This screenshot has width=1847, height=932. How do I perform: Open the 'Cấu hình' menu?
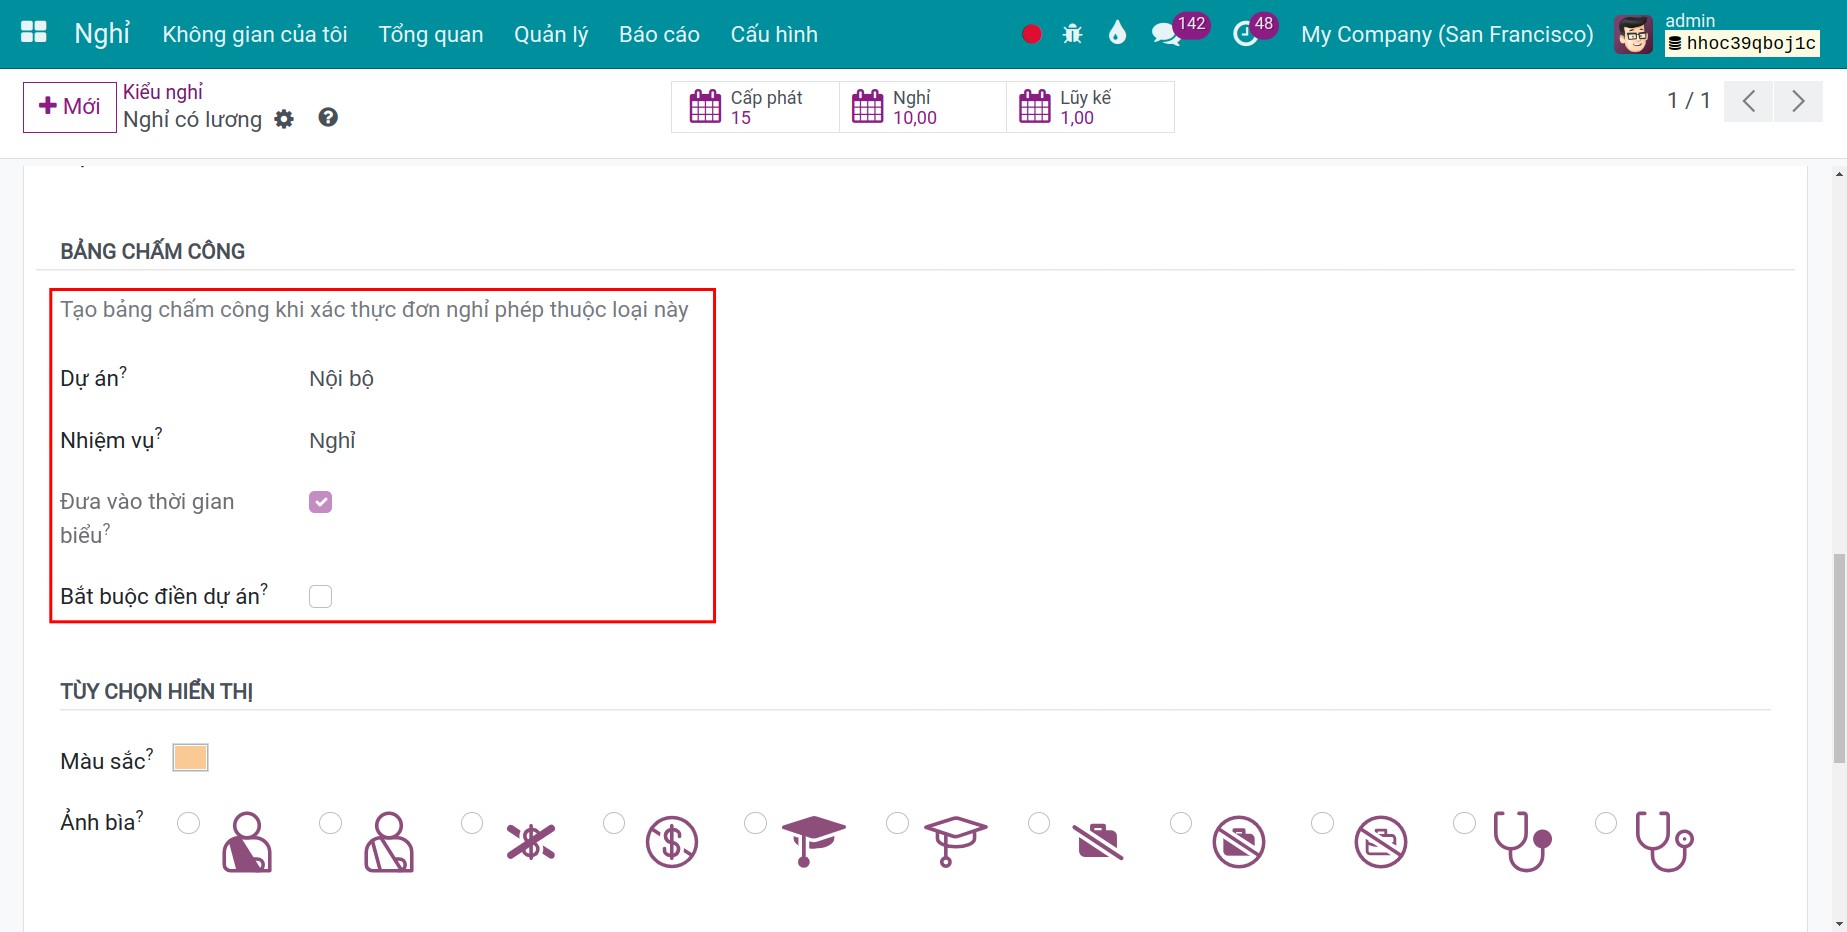point(774,34)
